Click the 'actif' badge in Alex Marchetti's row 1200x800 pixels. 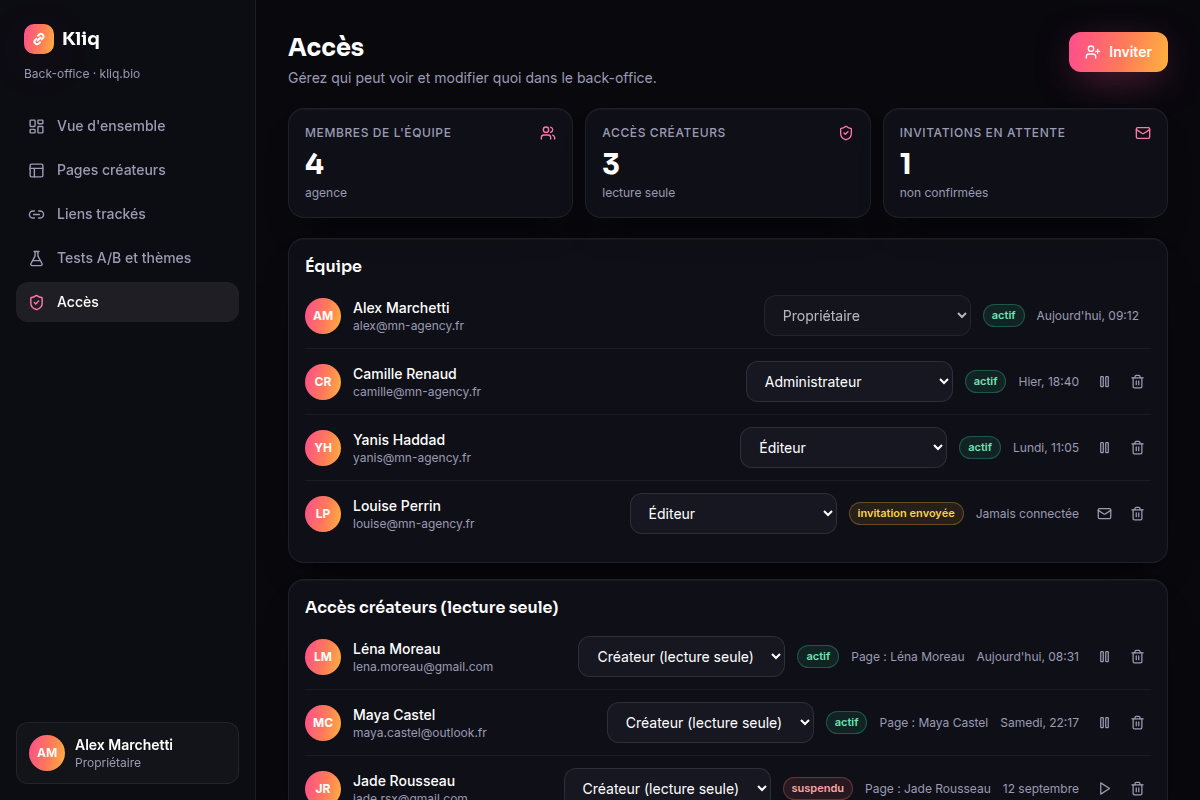click(1004, 315)
